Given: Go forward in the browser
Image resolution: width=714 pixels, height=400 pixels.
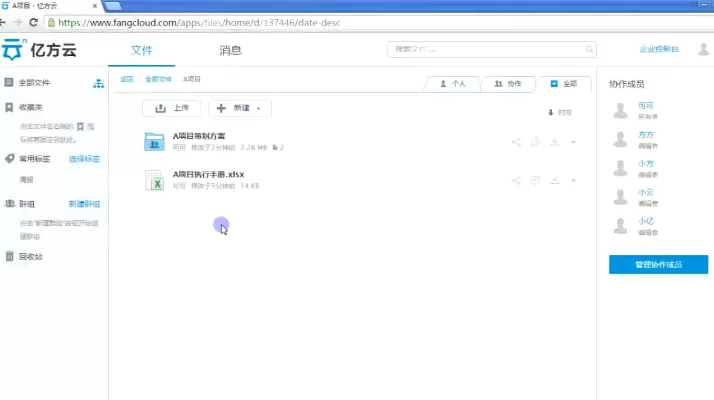Looking at the screenshot, I should (x=17, y=22).
